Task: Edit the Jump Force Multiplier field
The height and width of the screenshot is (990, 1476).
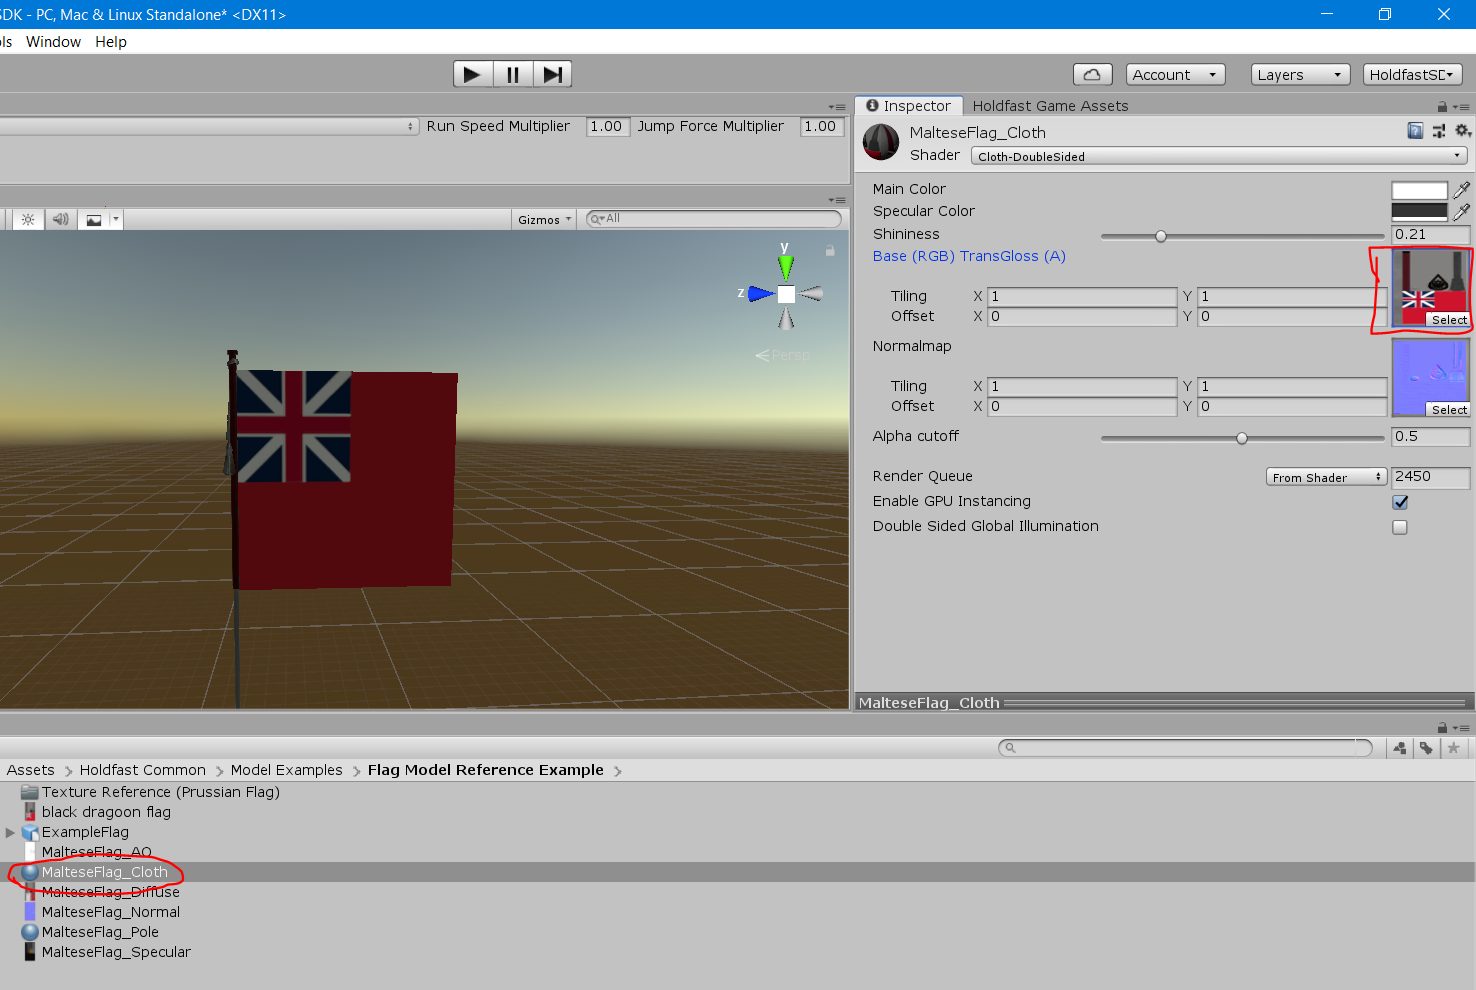Action: tap(821, 126)
